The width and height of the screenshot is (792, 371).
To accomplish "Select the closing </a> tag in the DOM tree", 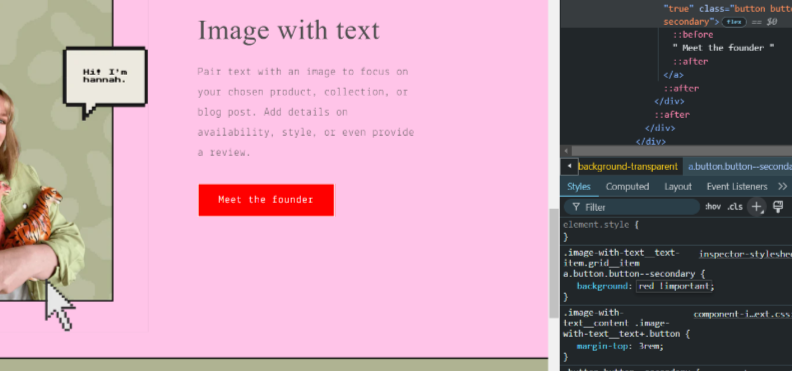I will [x=673, y=75].
